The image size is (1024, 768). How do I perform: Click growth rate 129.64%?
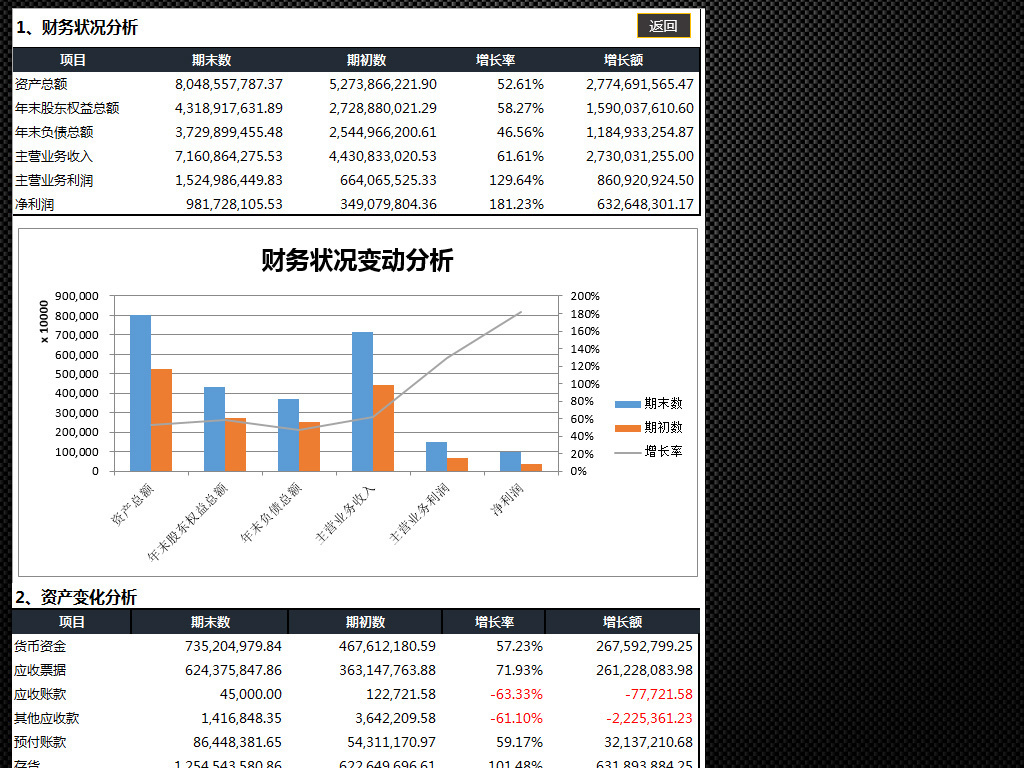[x=517, y=180]
